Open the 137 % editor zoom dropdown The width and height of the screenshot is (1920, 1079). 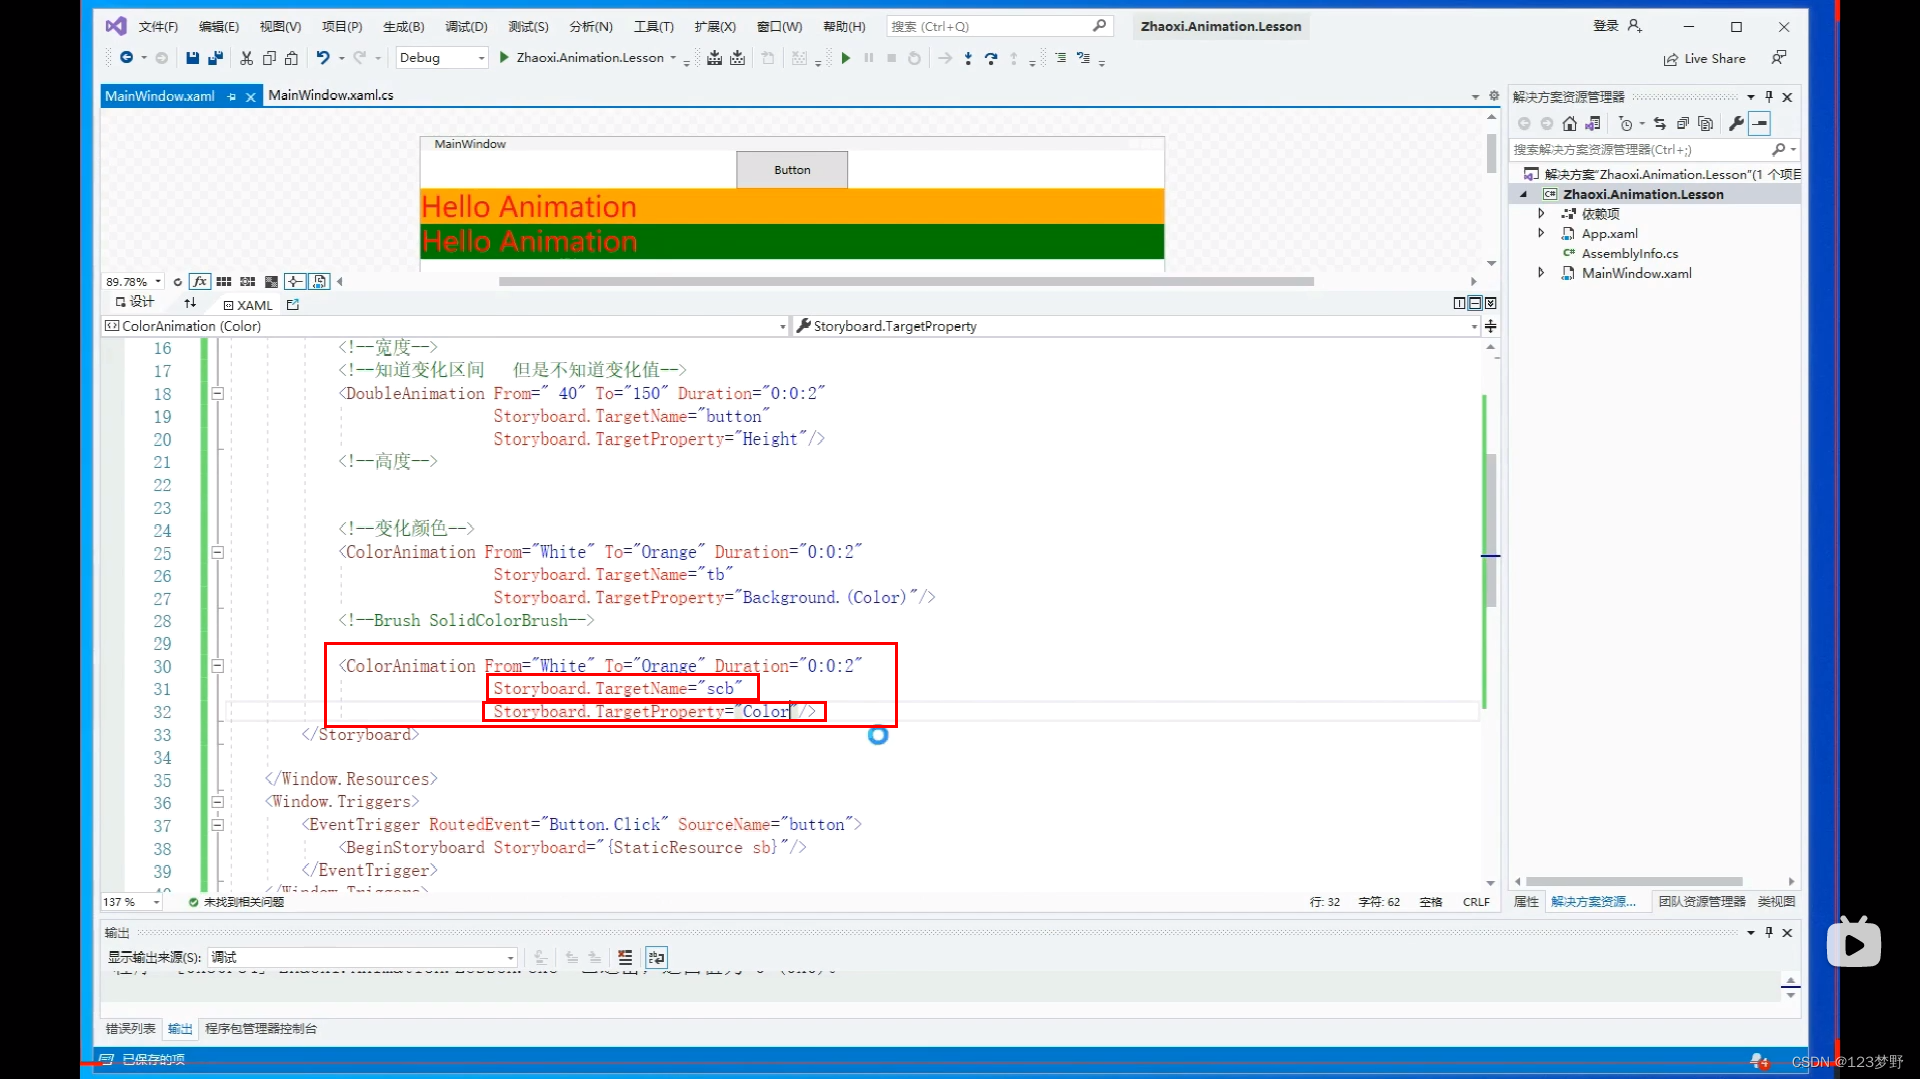(x=131, y=902)
